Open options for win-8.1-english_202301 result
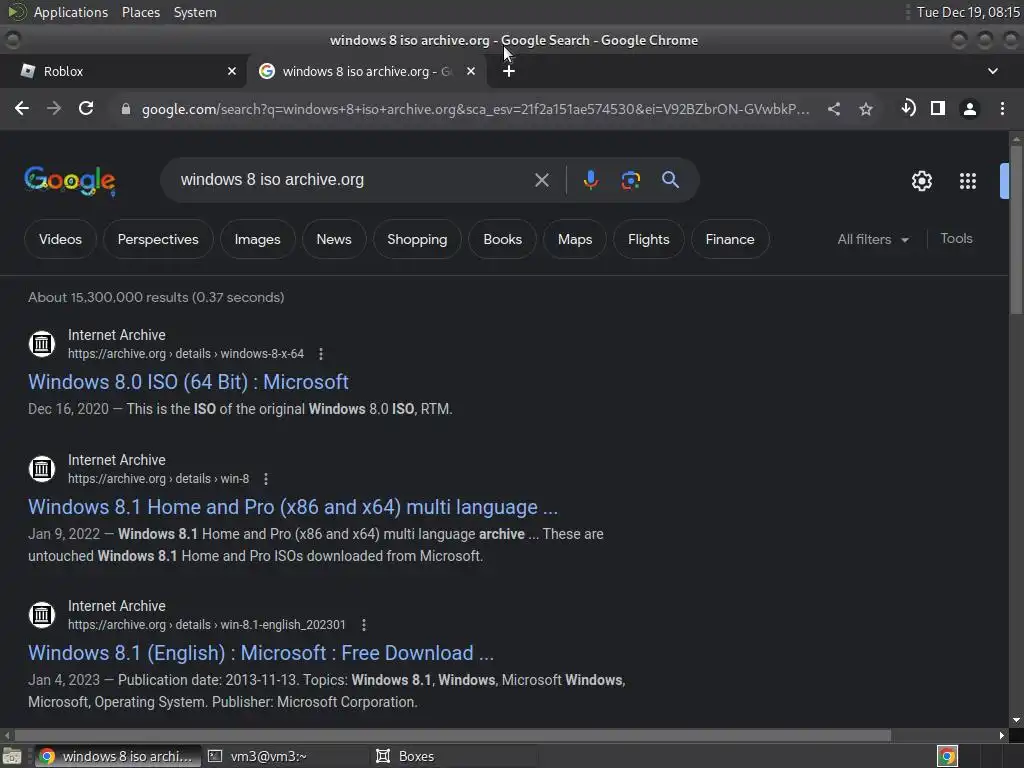 pyautogui.click(x=364, y=625)
